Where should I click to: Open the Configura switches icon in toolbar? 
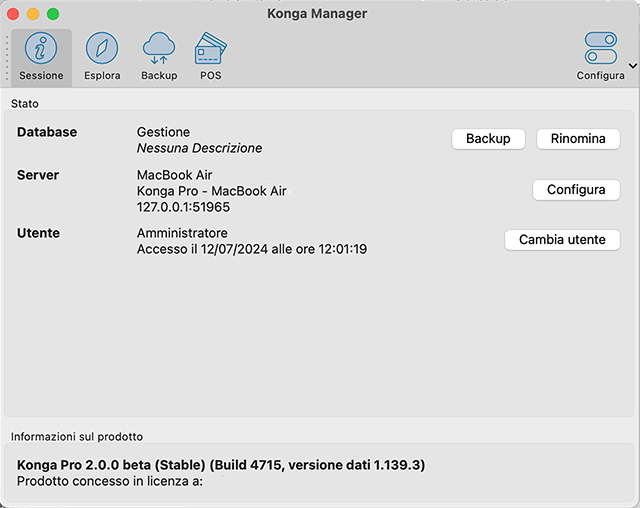[x=600, y=48]
